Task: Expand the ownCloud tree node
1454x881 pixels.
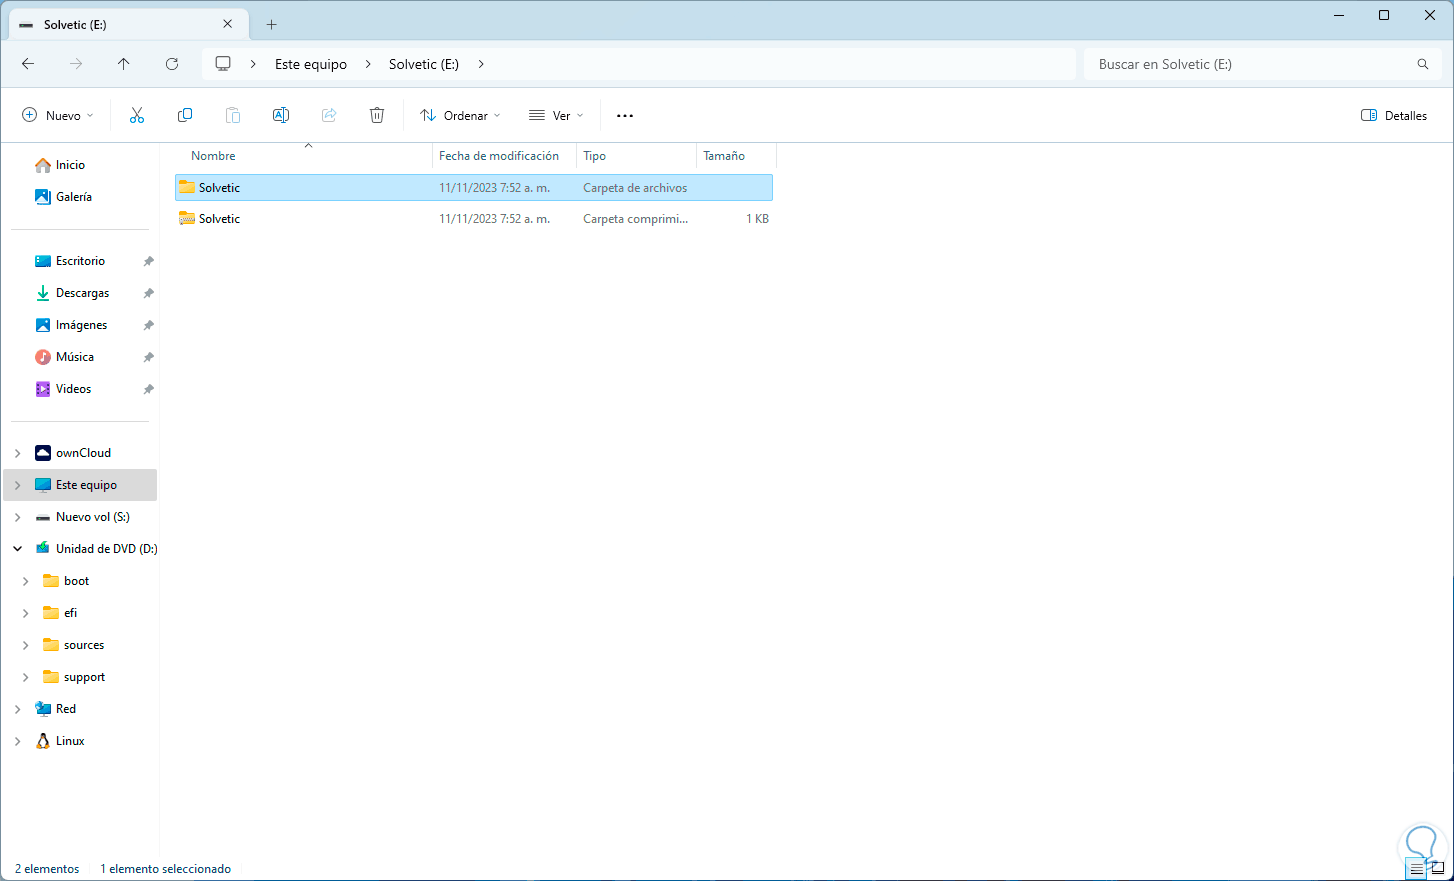Action: click(x=18, y=453)
